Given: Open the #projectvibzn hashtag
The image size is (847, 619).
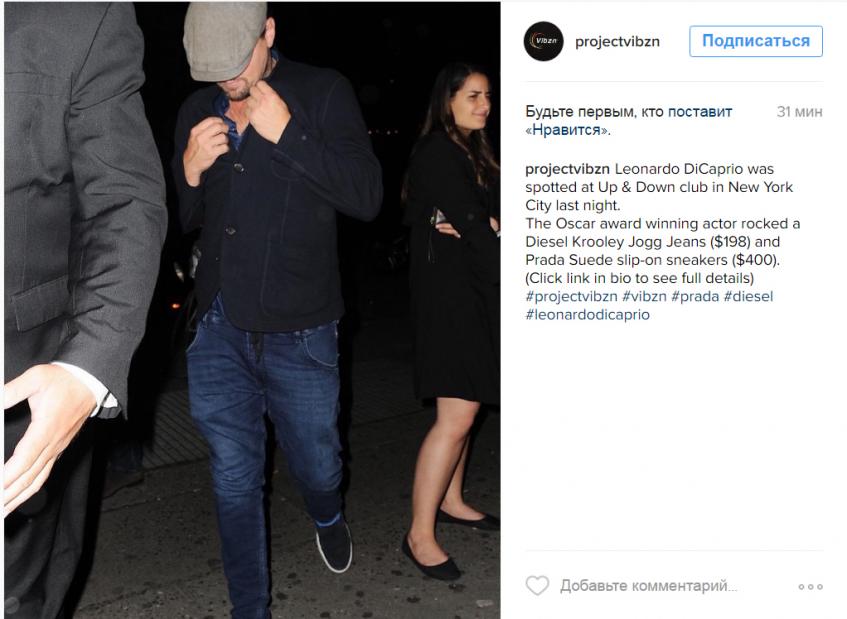Looking at the screenshot, I should (x=571, y=297).
